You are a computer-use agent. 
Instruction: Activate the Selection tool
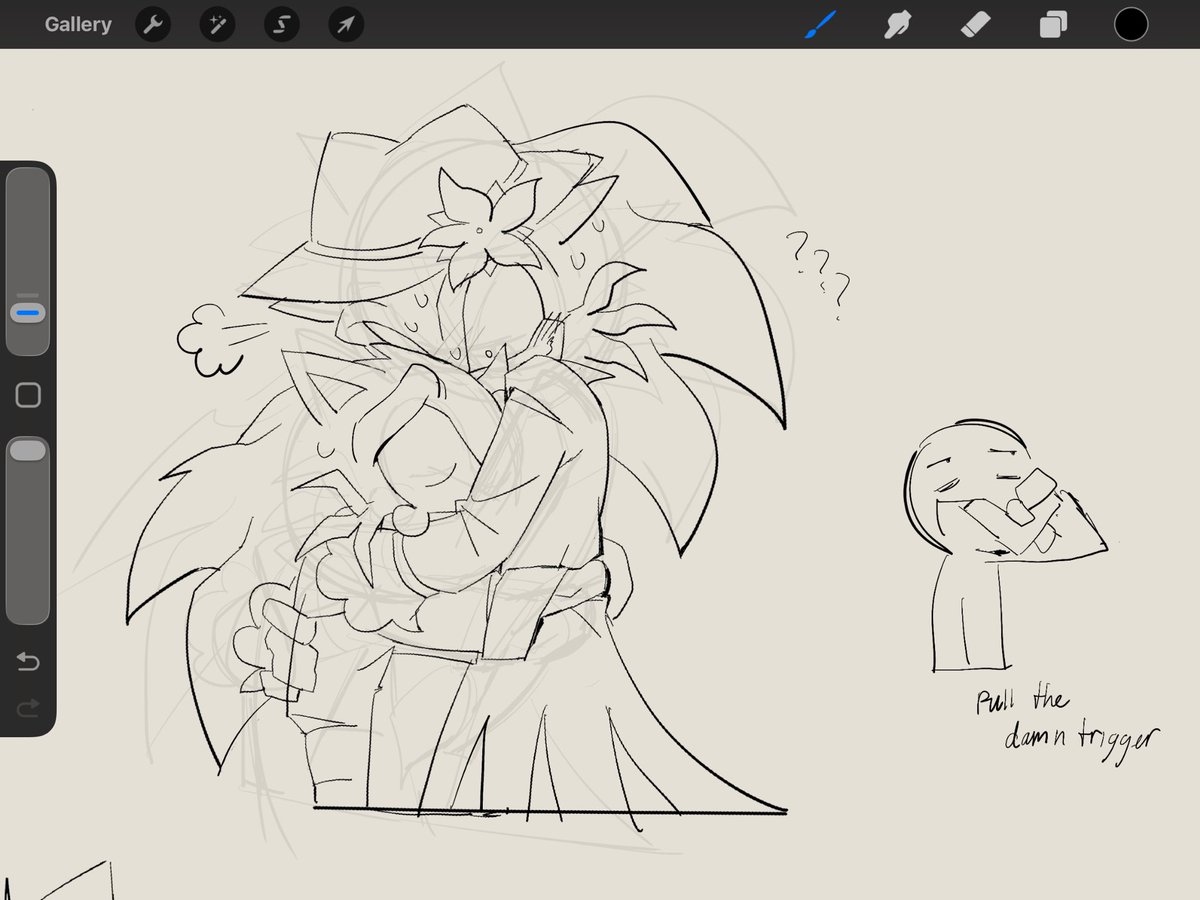click(x=281, y=24)
